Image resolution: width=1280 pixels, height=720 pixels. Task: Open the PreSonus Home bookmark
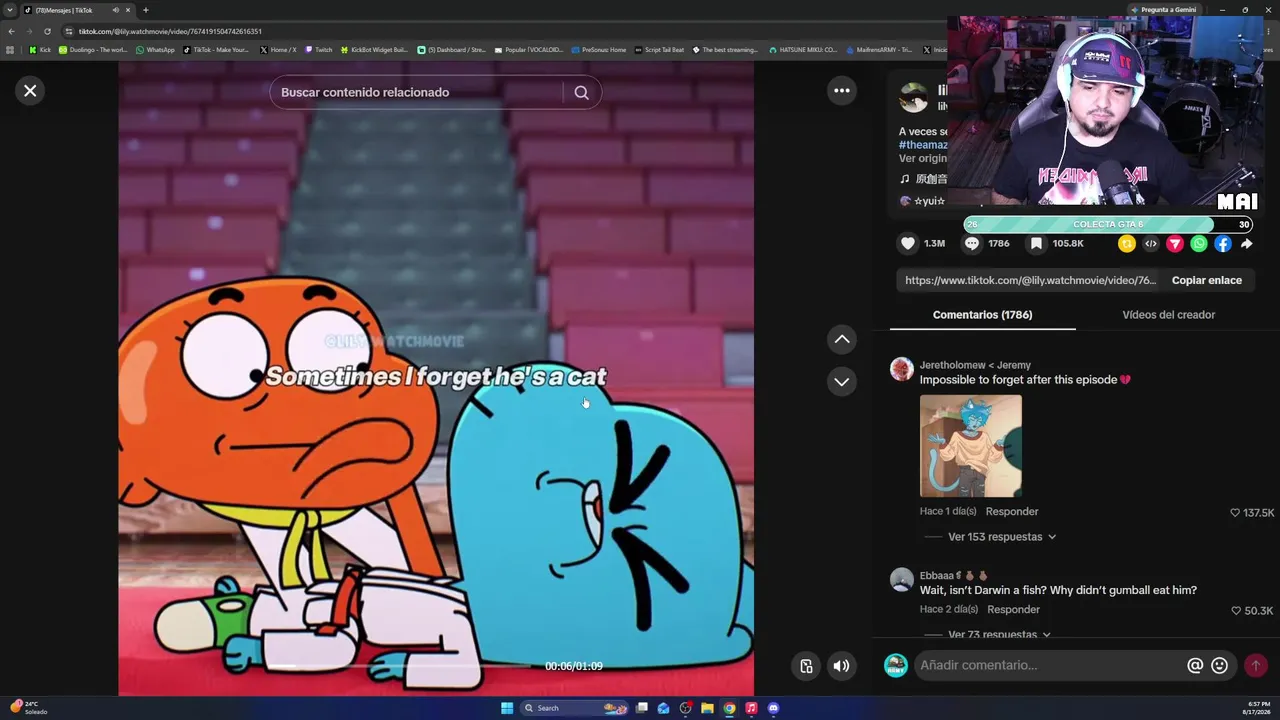[x=599, y=50]
